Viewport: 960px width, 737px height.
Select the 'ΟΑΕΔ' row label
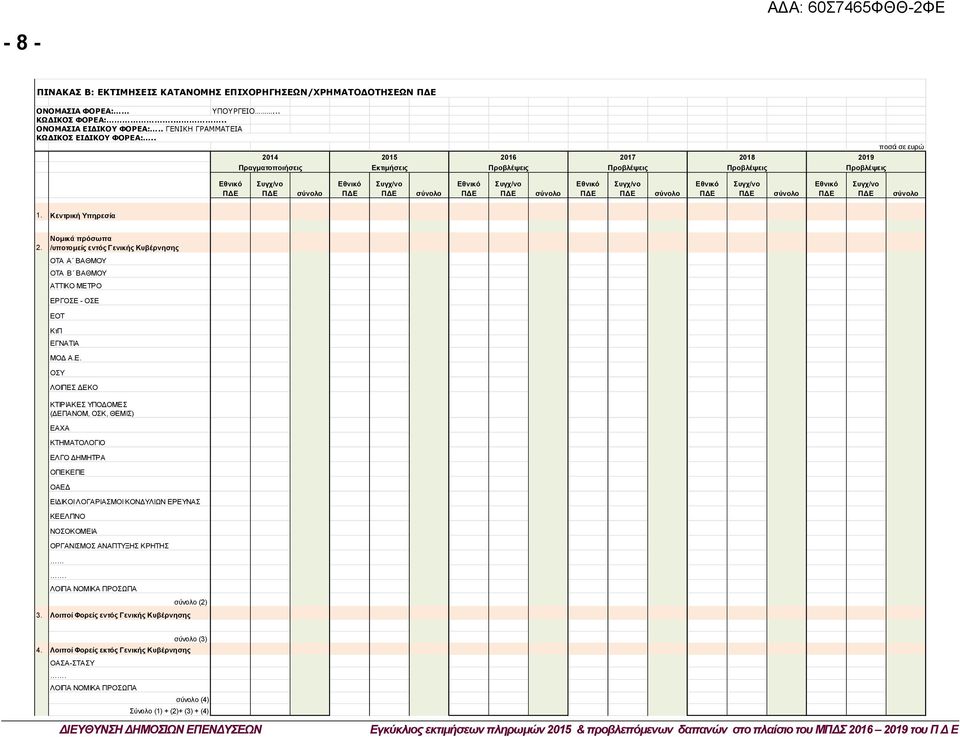pos(60,487)
